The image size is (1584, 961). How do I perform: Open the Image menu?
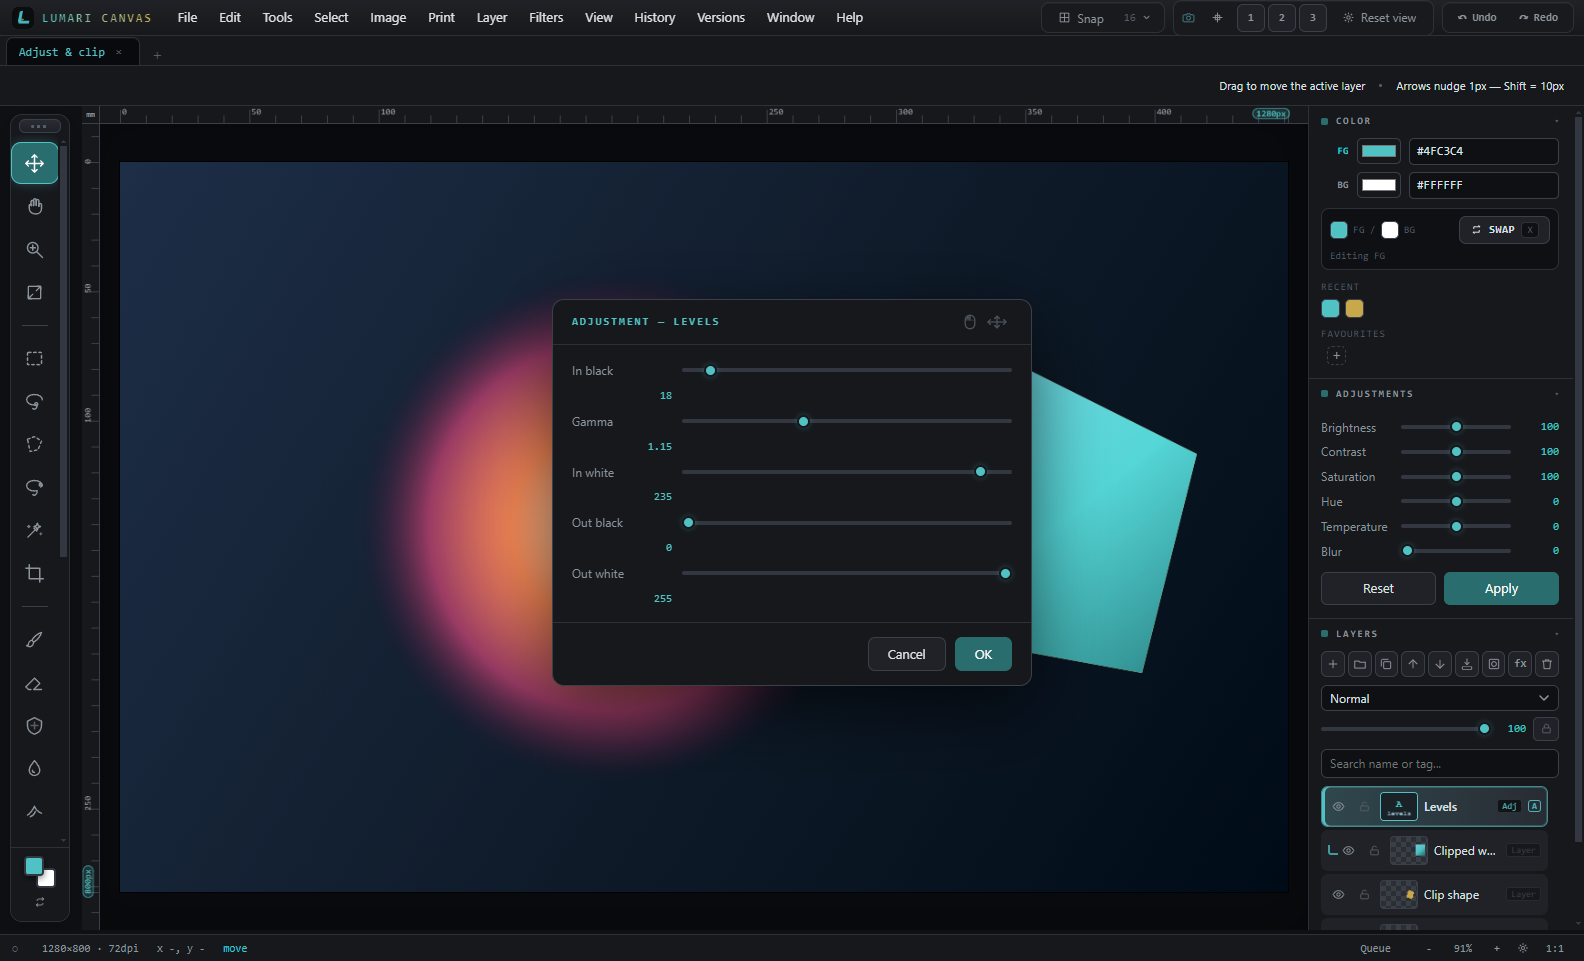[388, 18]
